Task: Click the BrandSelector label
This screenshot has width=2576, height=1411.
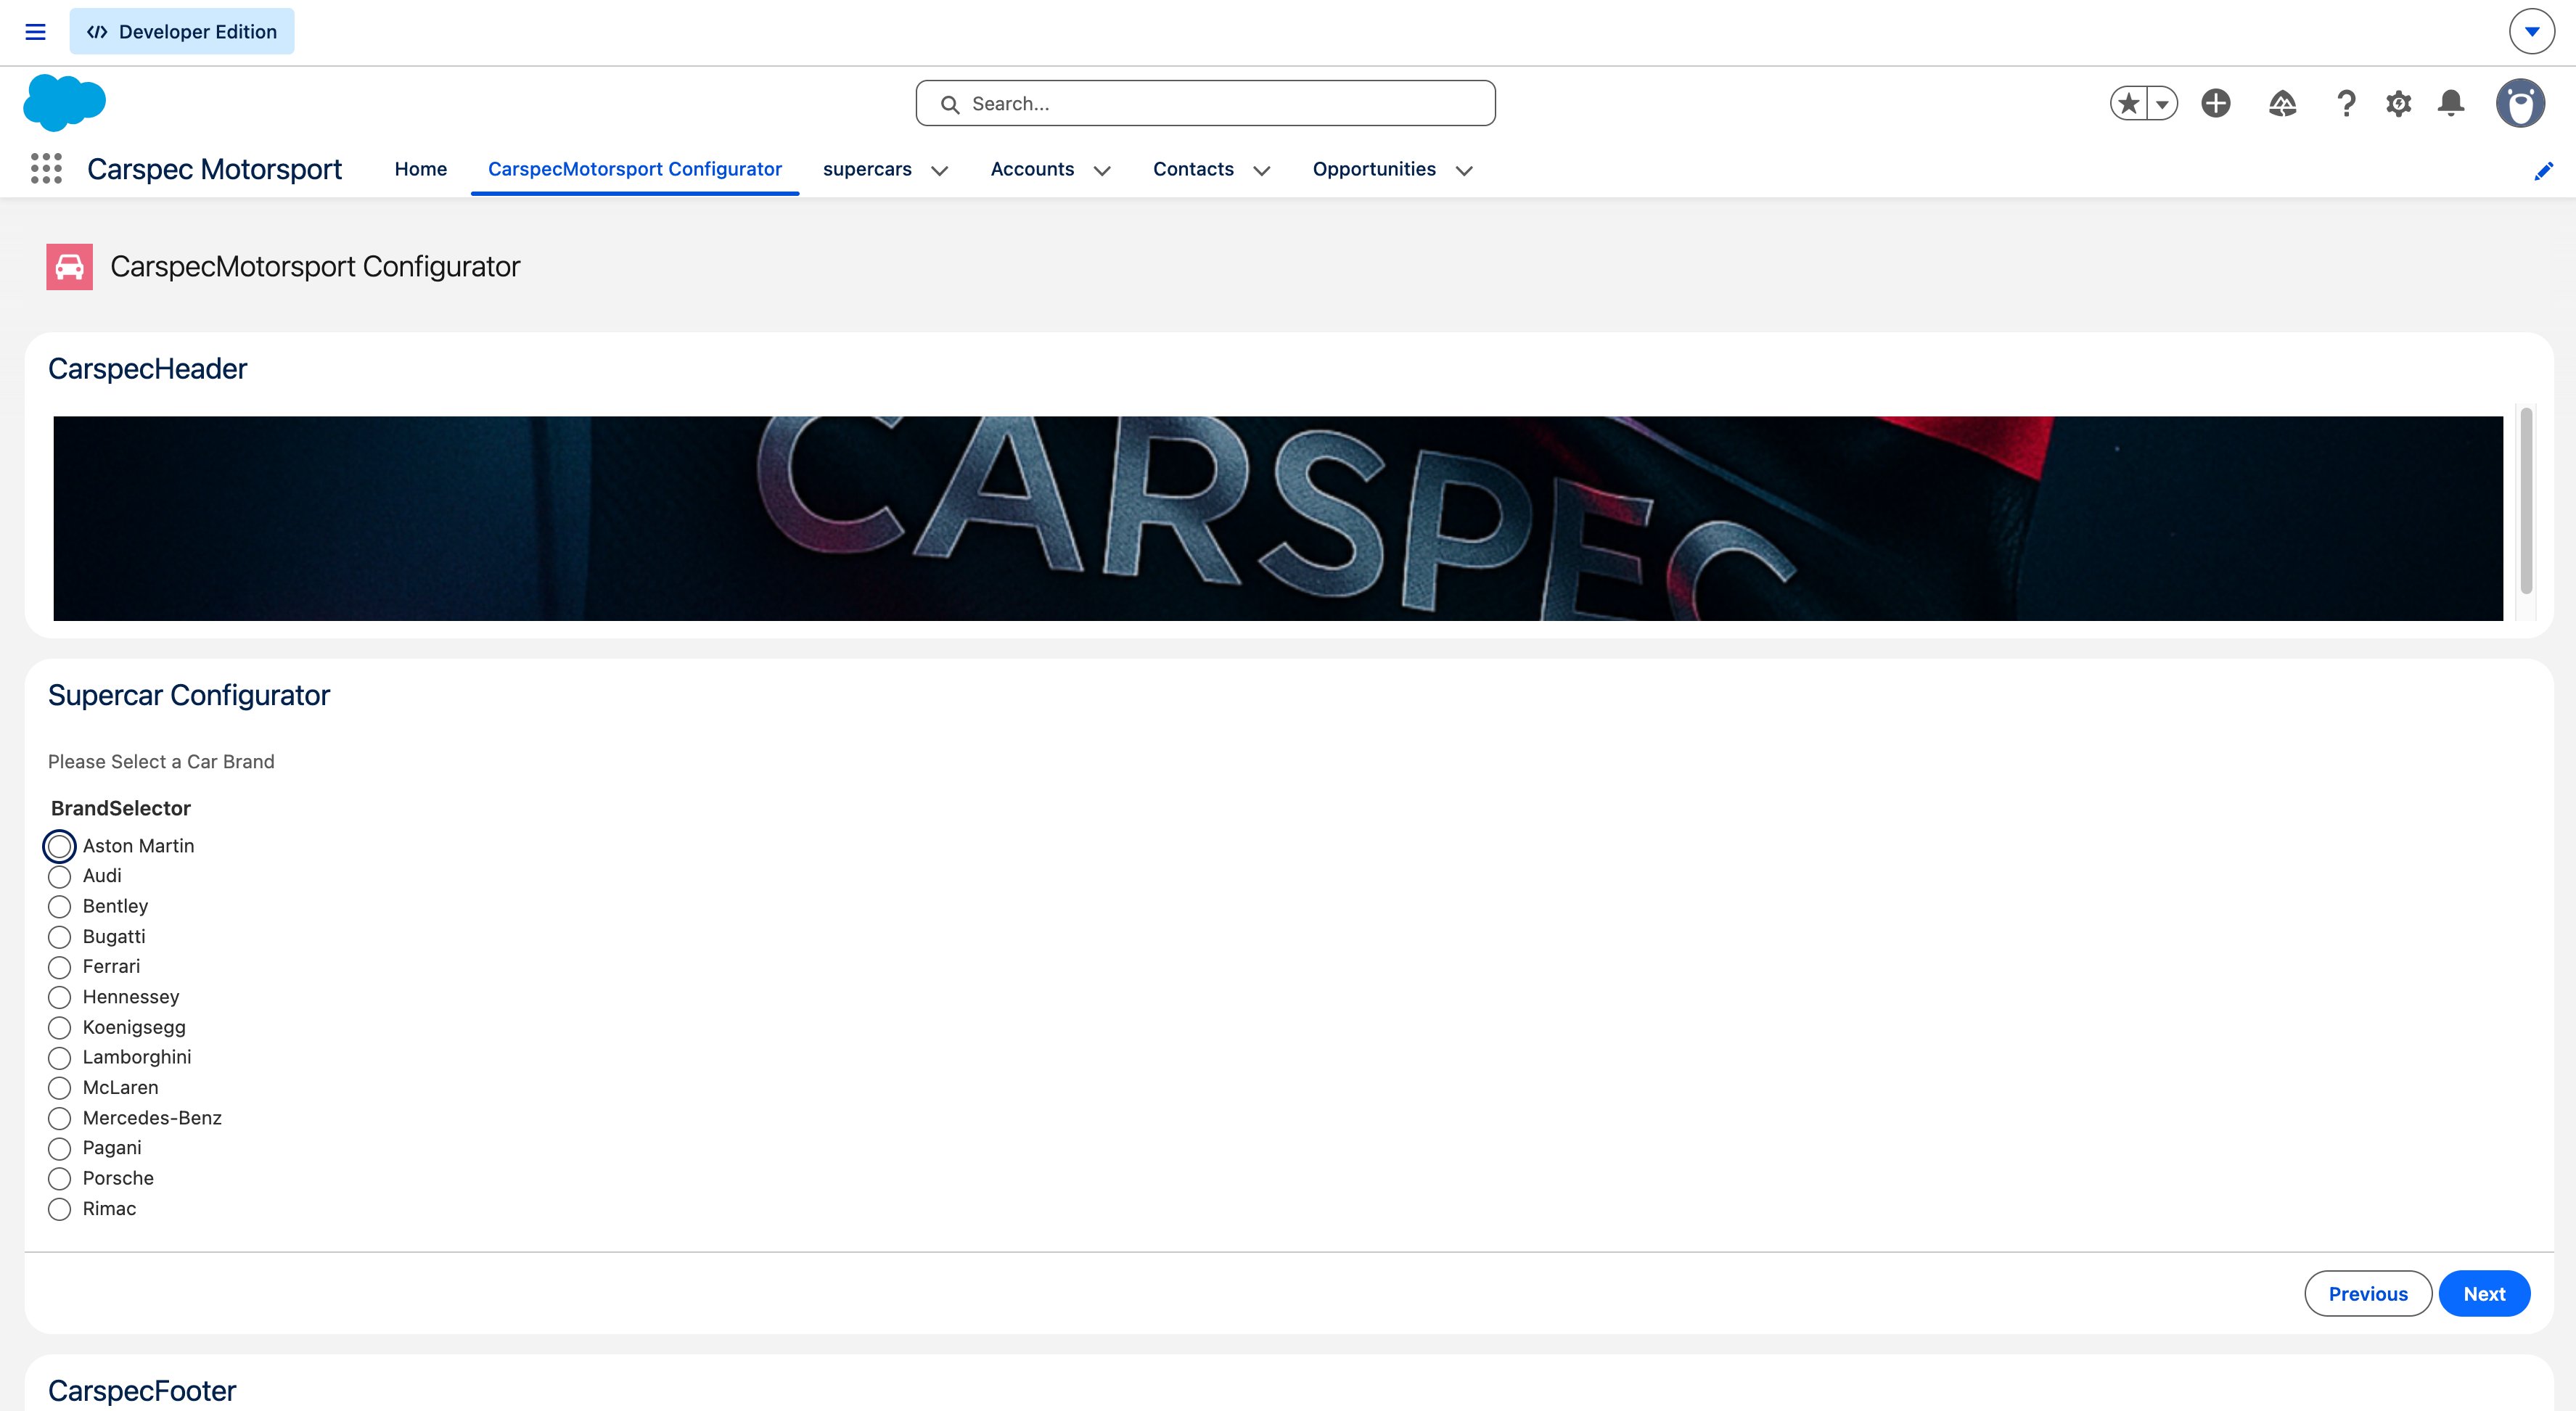Action: click(x=120, y=808)
